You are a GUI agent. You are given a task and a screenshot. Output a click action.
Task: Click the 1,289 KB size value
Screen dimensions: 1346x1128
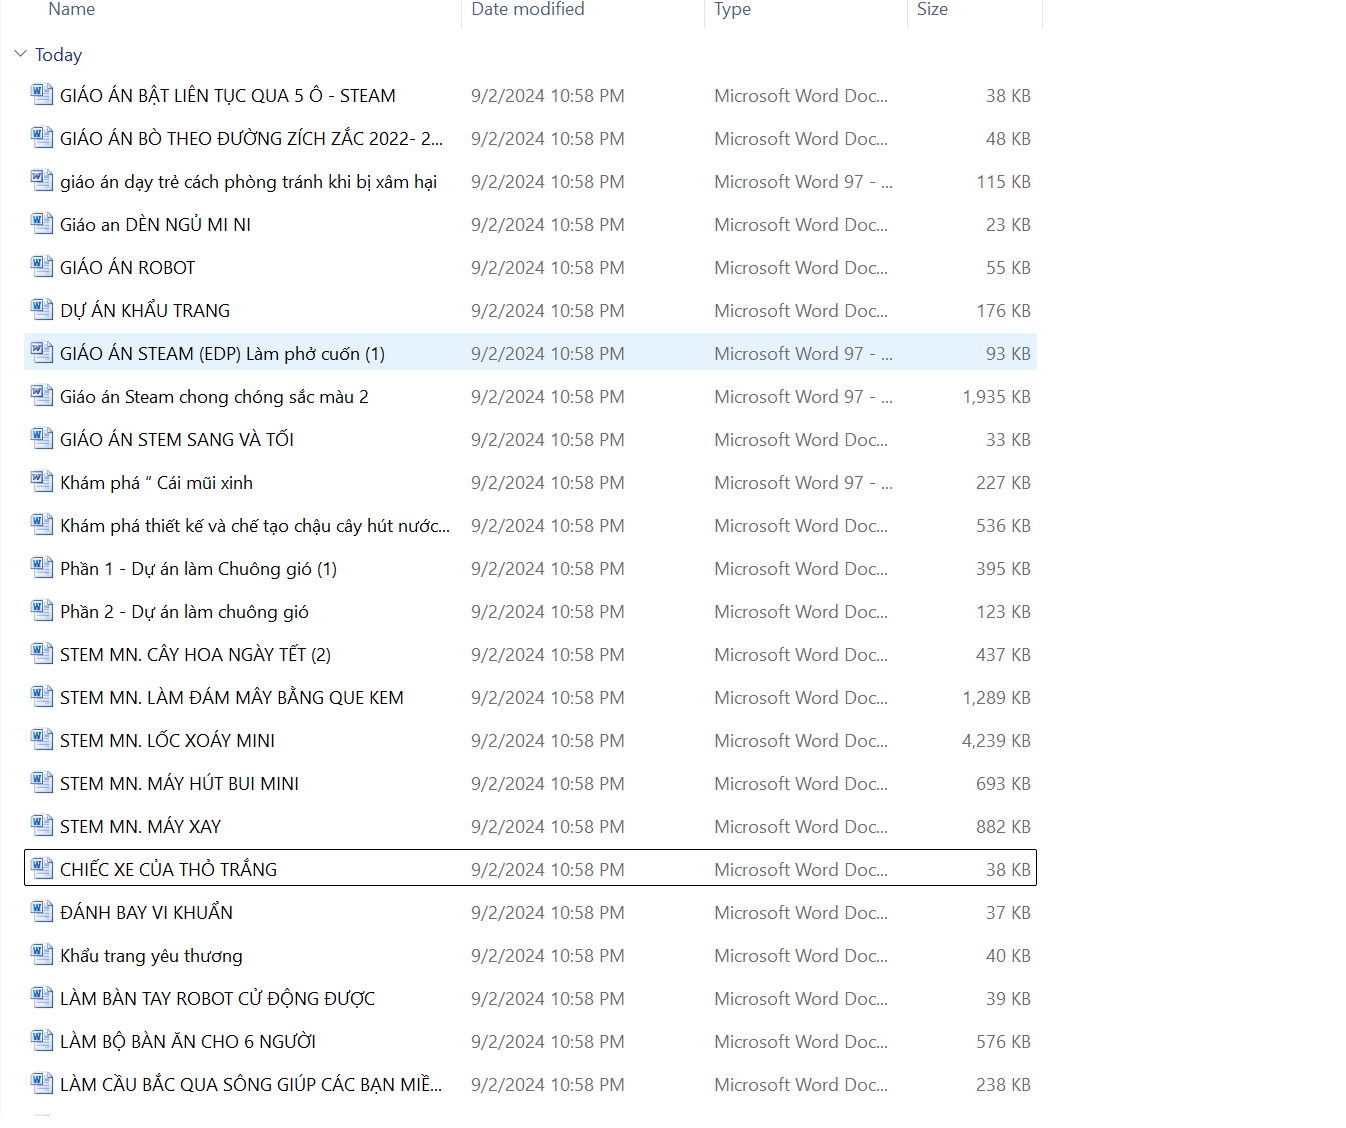996,698
